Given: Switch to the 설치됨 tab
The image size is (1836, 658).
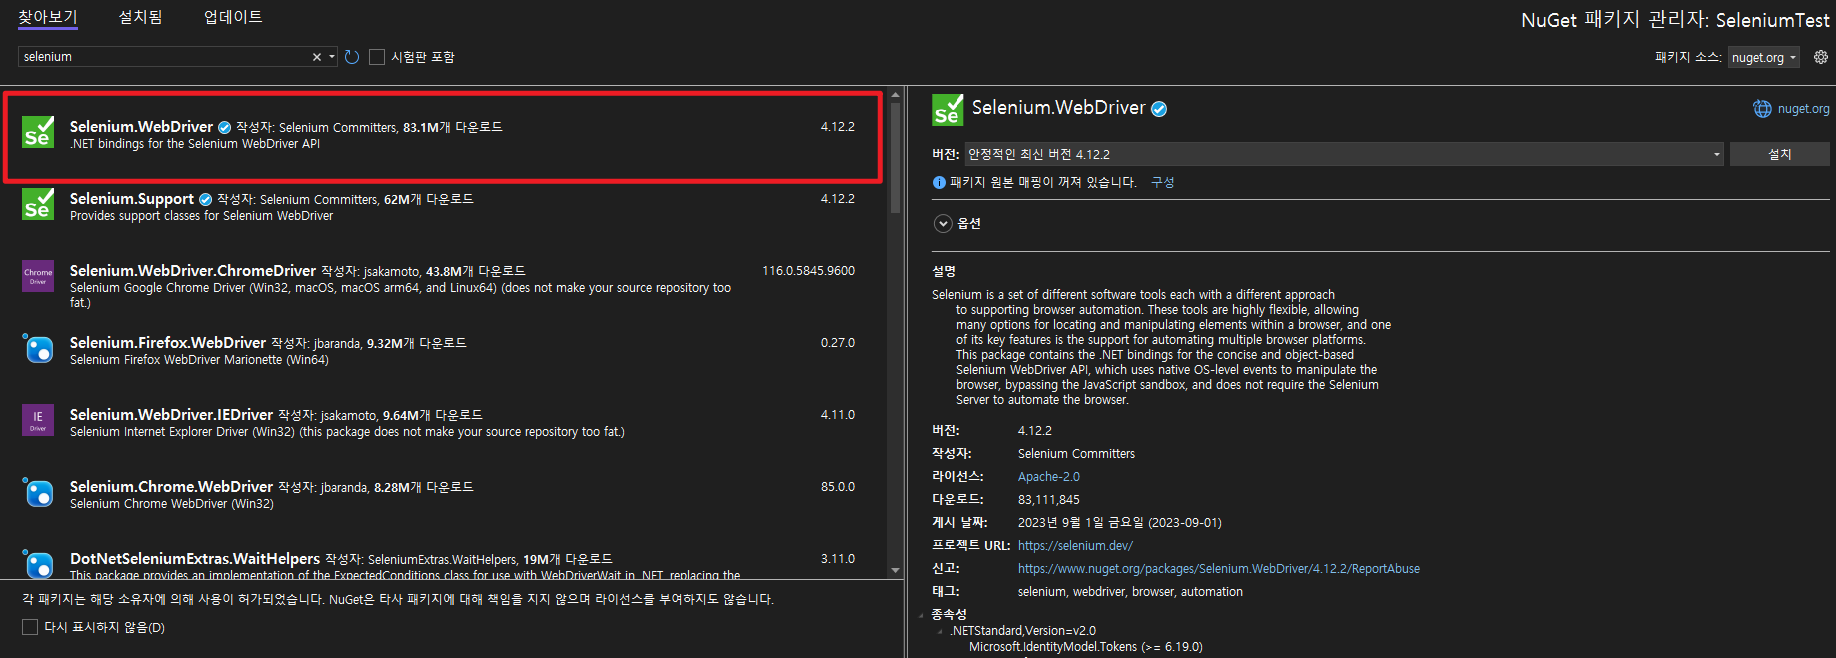Looking at the screenshot, I should [140, 17].
